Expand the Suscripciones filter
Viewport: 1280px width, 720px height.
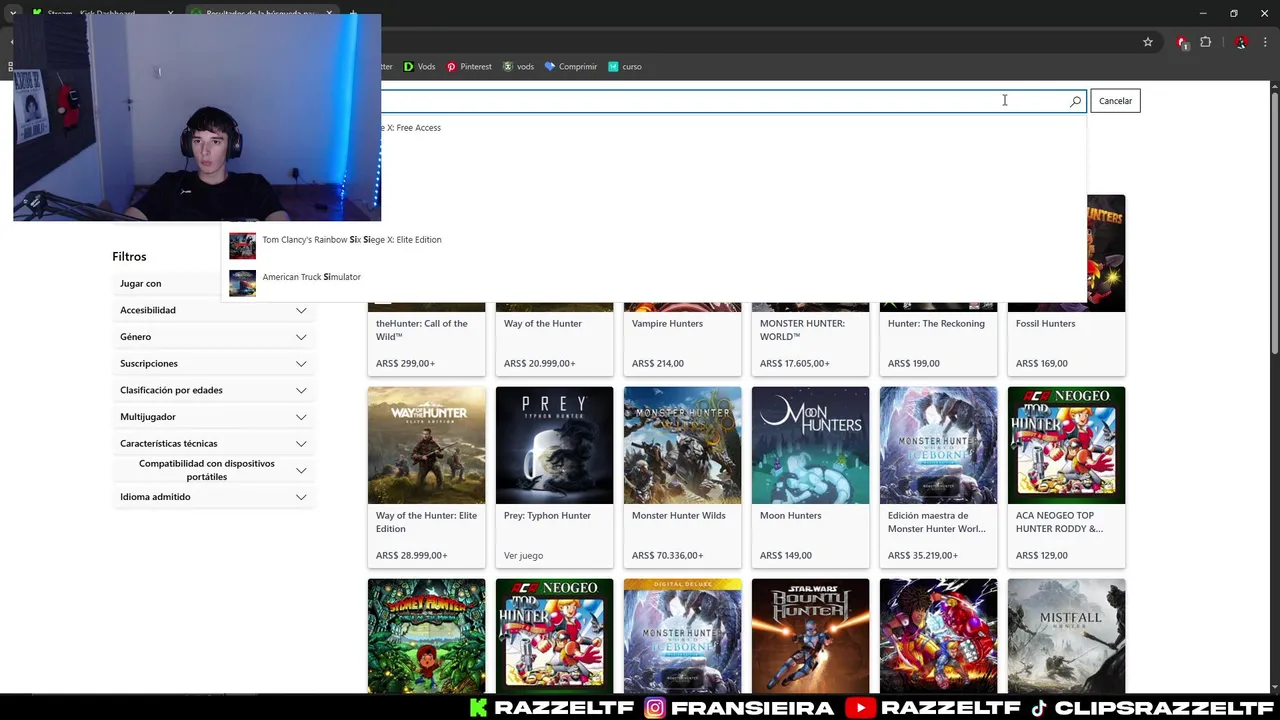click(213, 363)
